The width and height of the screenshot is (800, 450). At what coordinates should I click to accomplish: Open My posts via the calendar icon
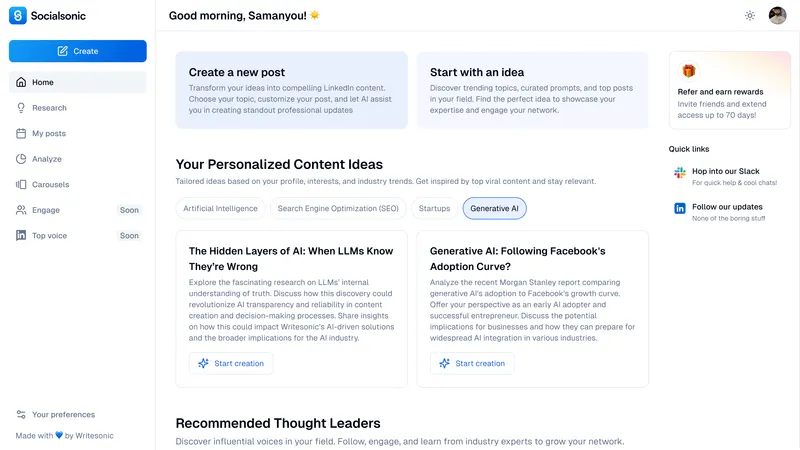(x=21, y=133)
